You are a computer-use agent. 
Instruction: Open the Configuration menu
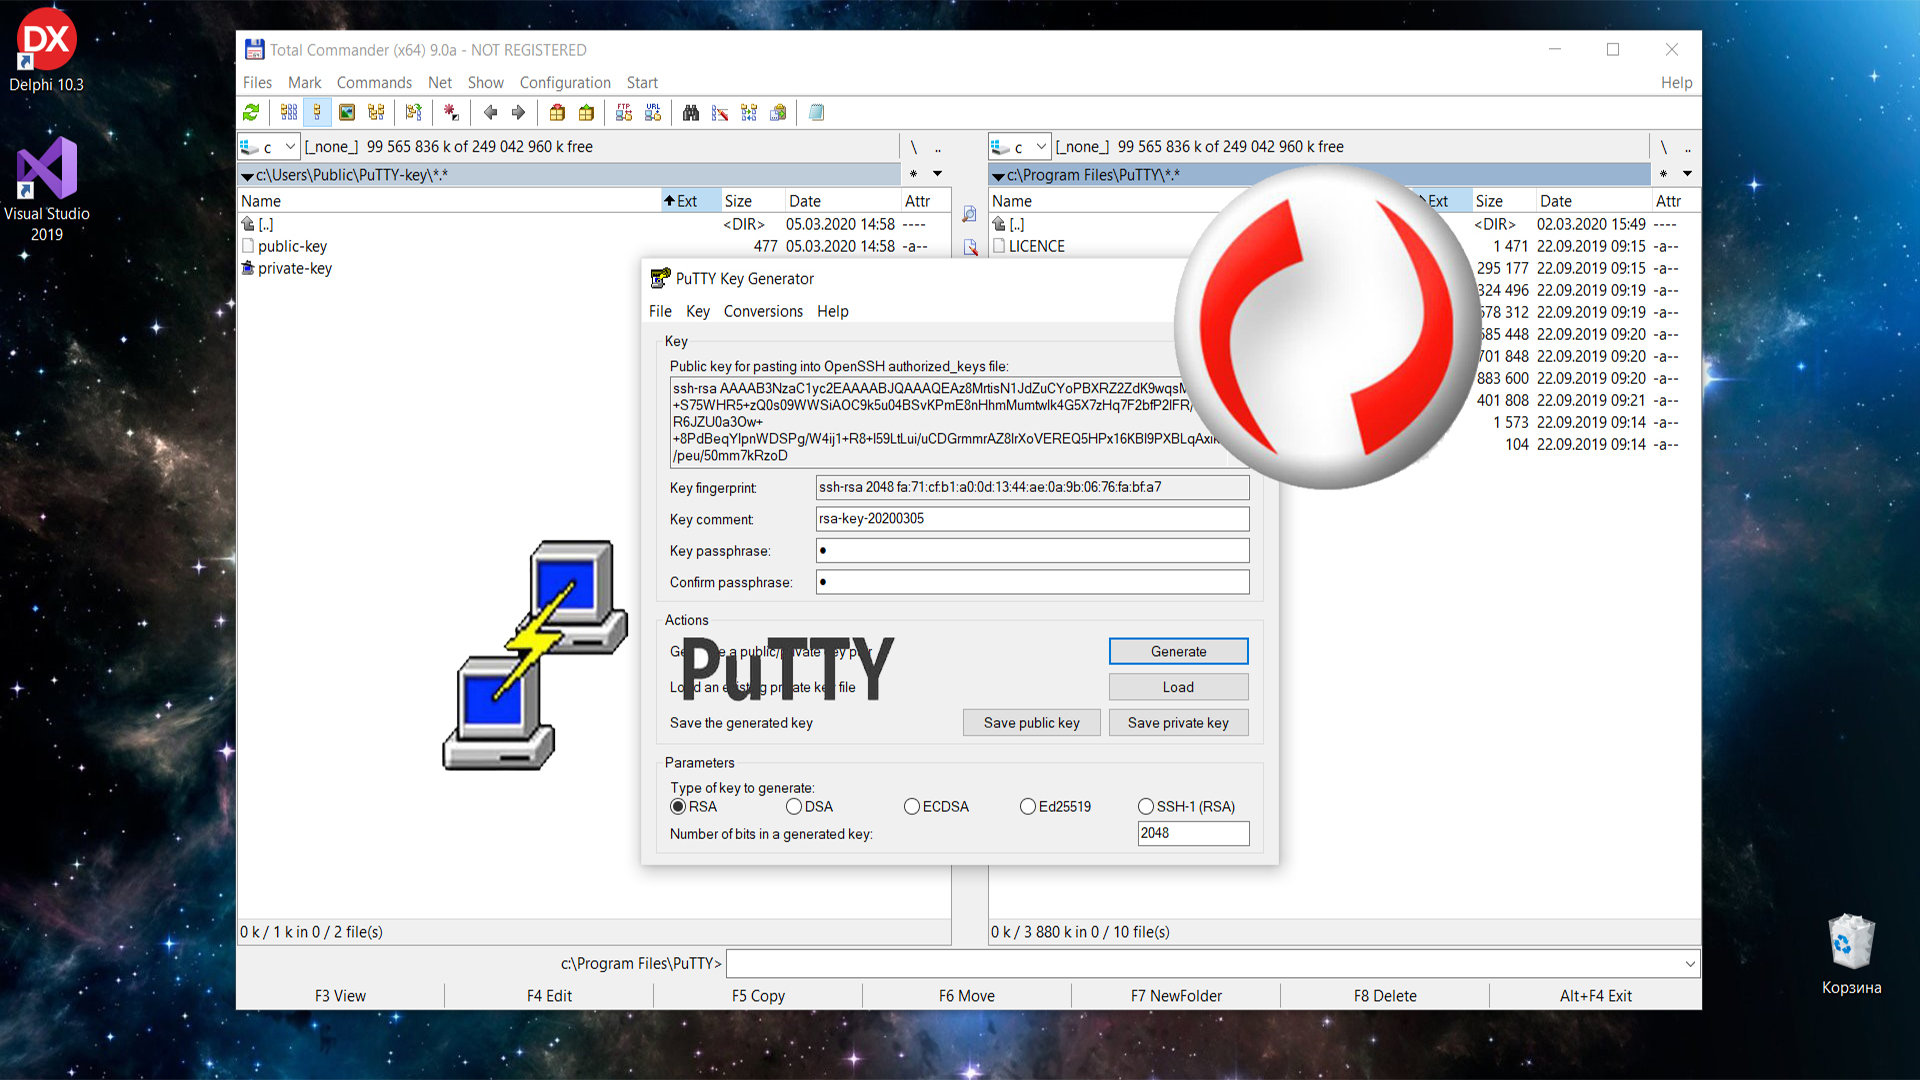click(x=565, y=83)
